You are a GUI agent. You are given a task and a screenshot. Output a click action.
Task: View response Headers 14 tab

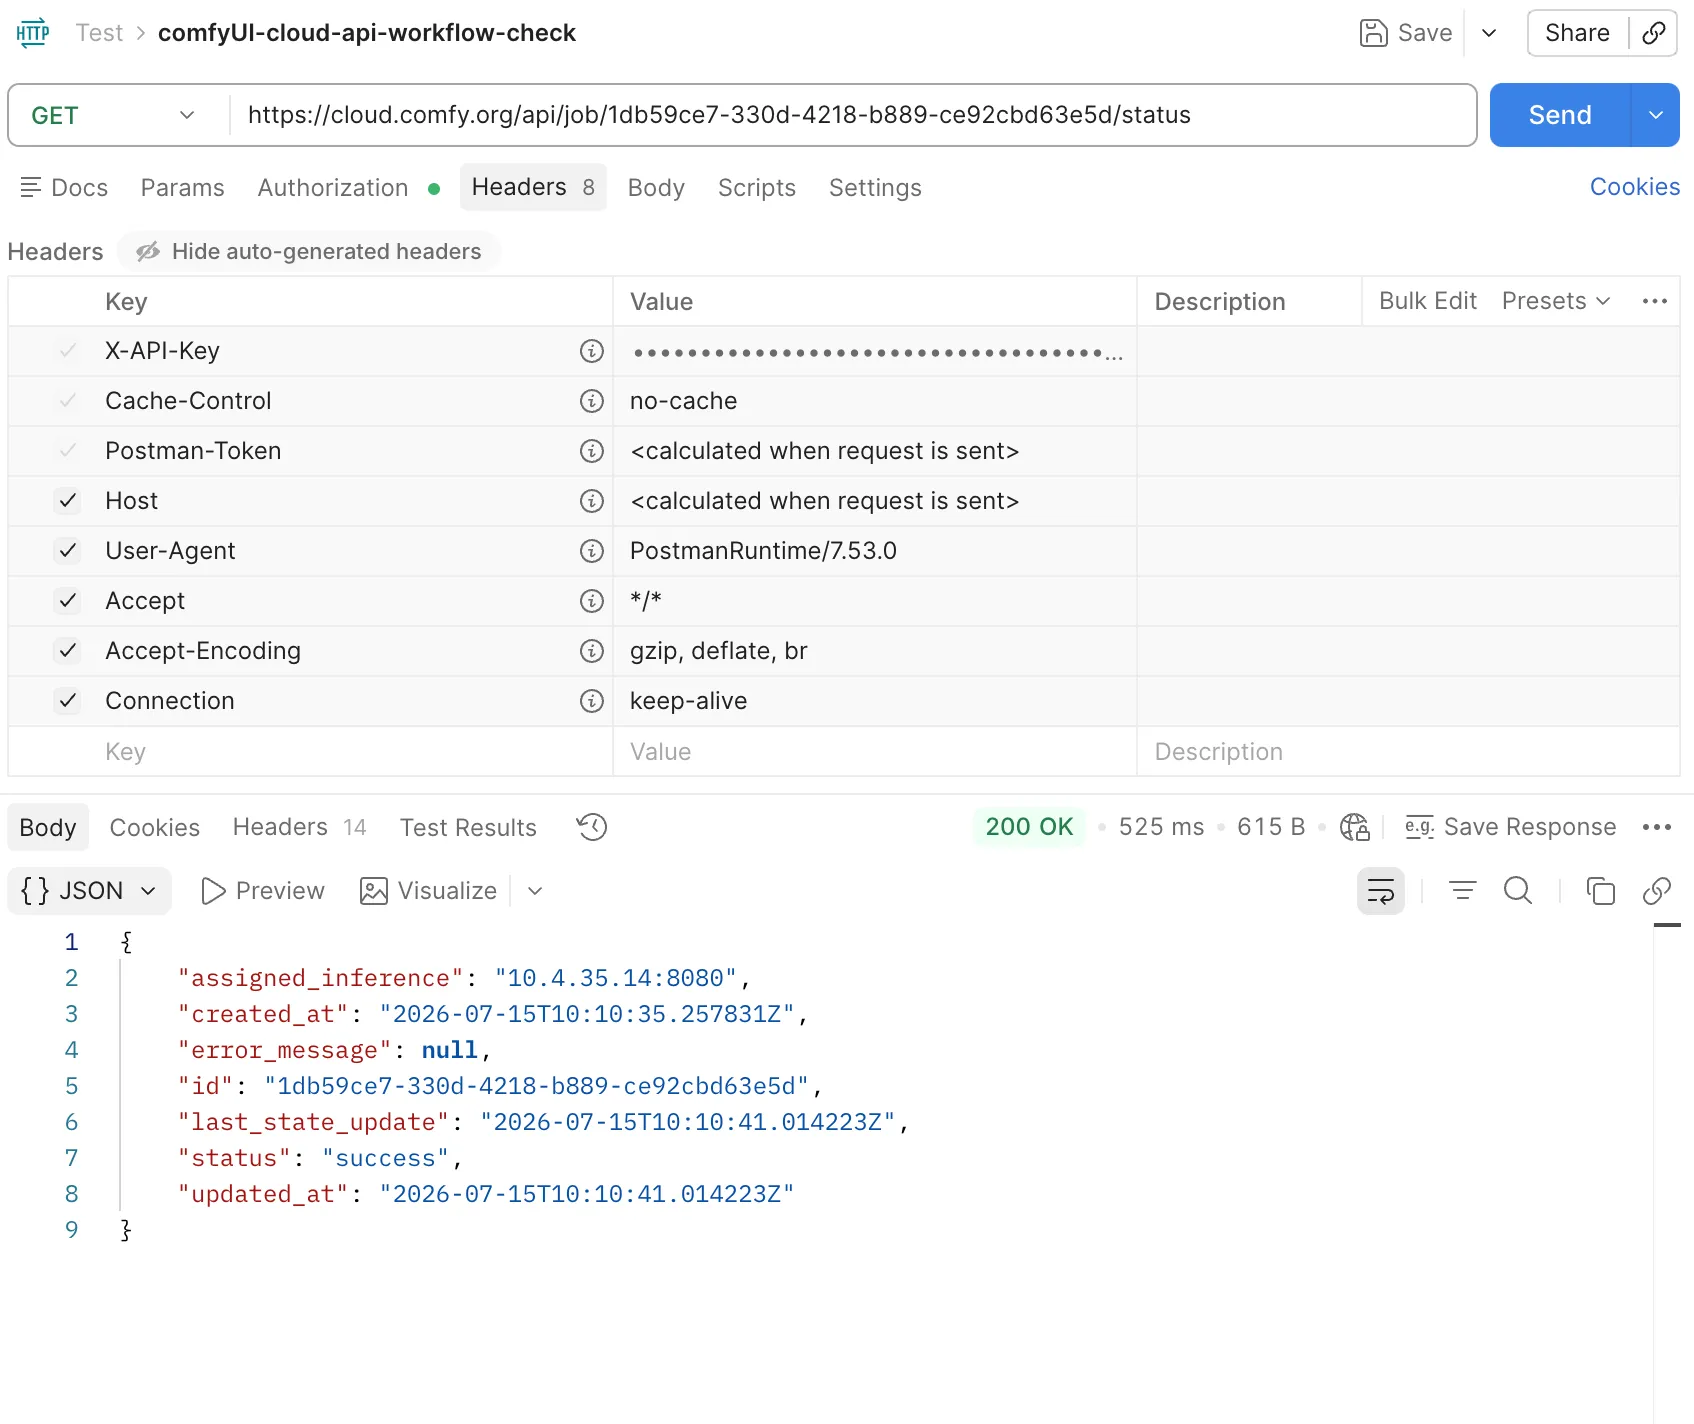tap(299, 827)
